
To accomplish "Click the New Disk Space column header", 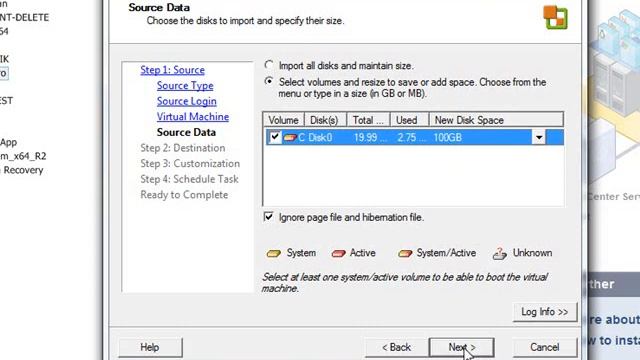I will [496, 120].
